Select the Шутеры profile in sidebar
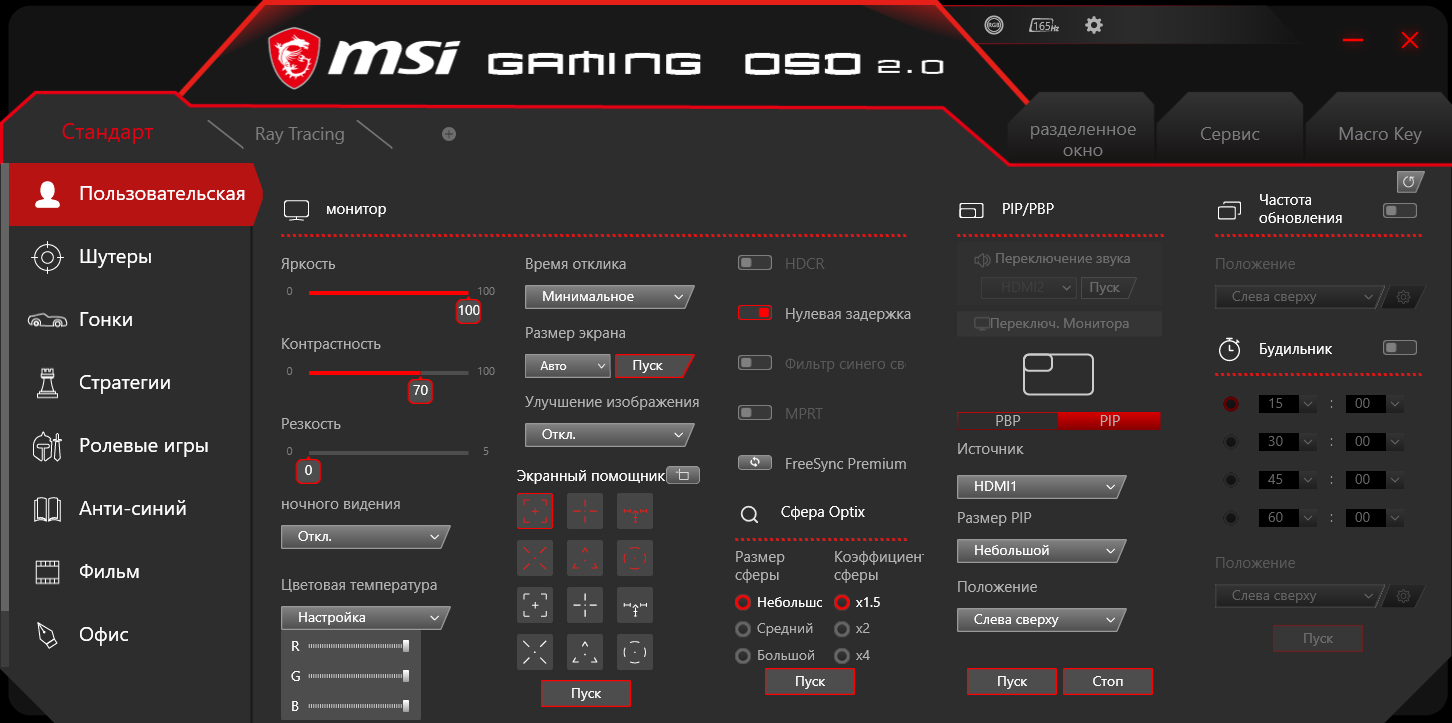Screen dimensions: 1452x723 click(x=130, y=257)
